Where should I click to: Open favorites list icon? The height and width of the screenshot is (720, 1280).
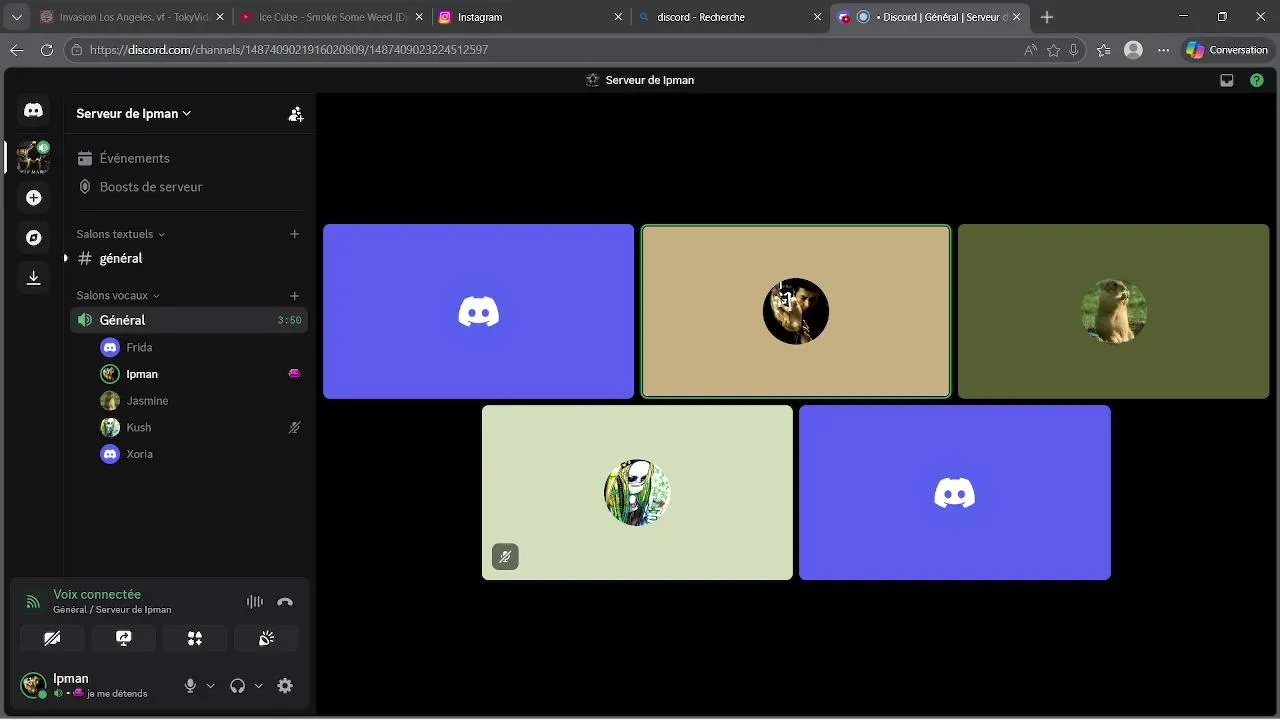(1103, 50)
